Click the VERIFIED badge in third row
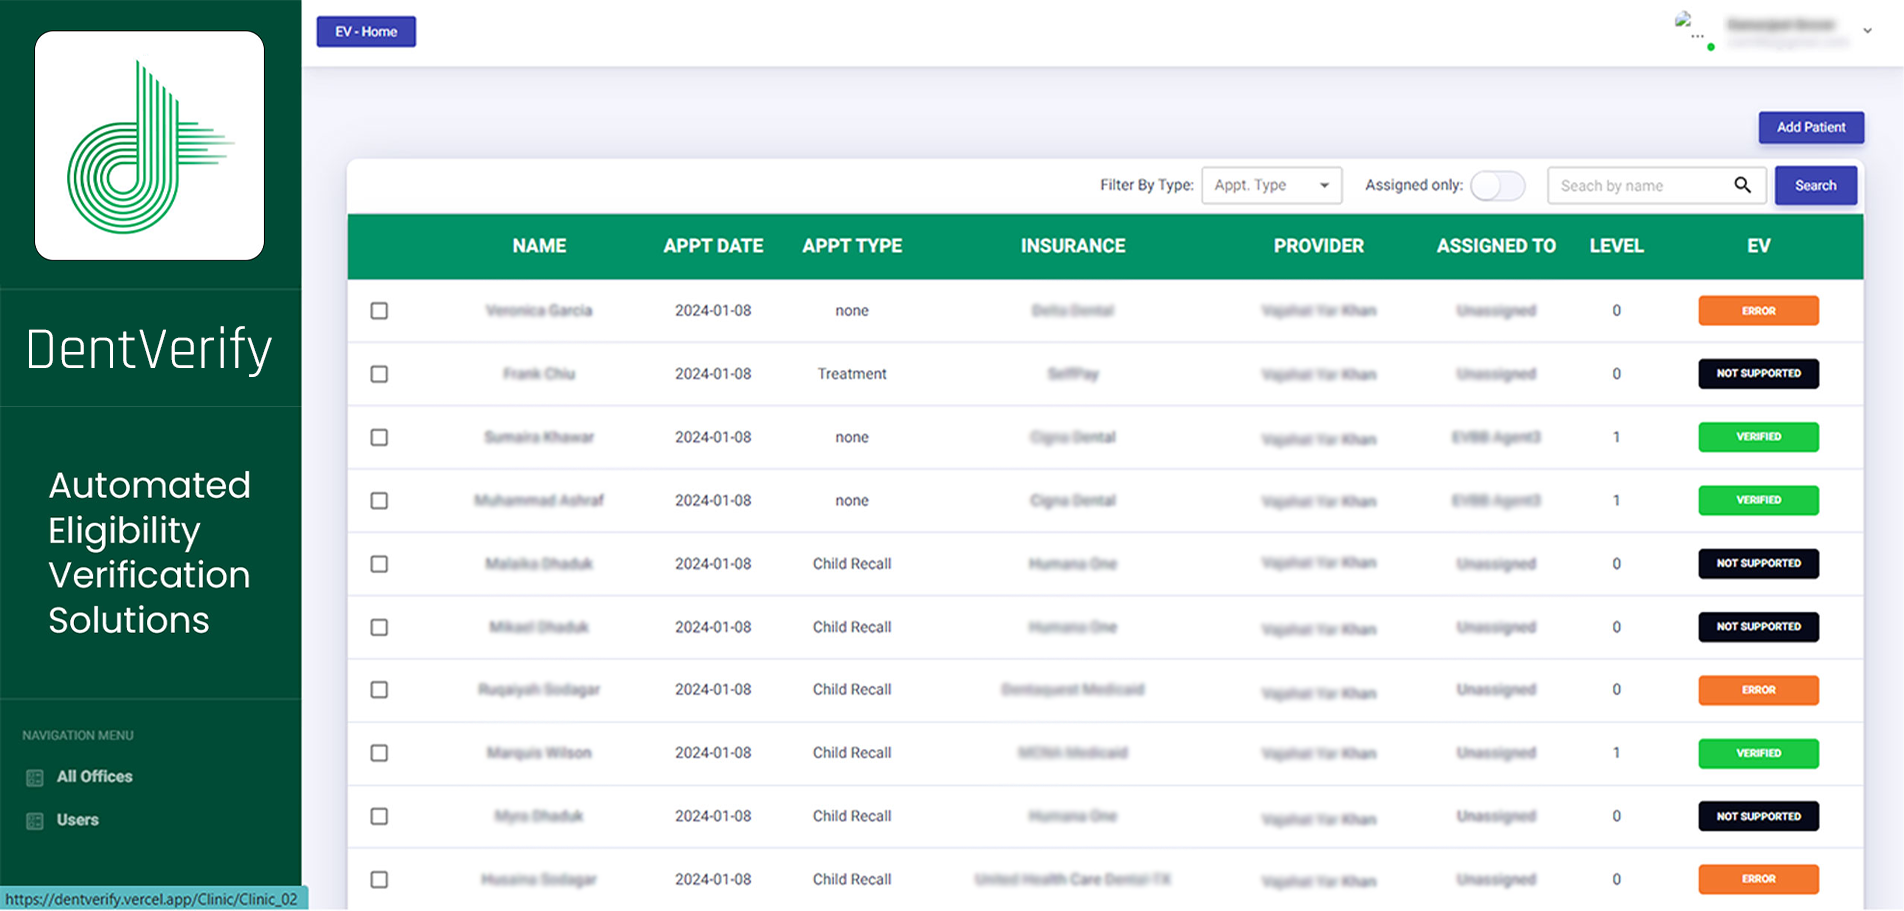The height and width of the screenshot is (911, 1904). point(1757,437)
